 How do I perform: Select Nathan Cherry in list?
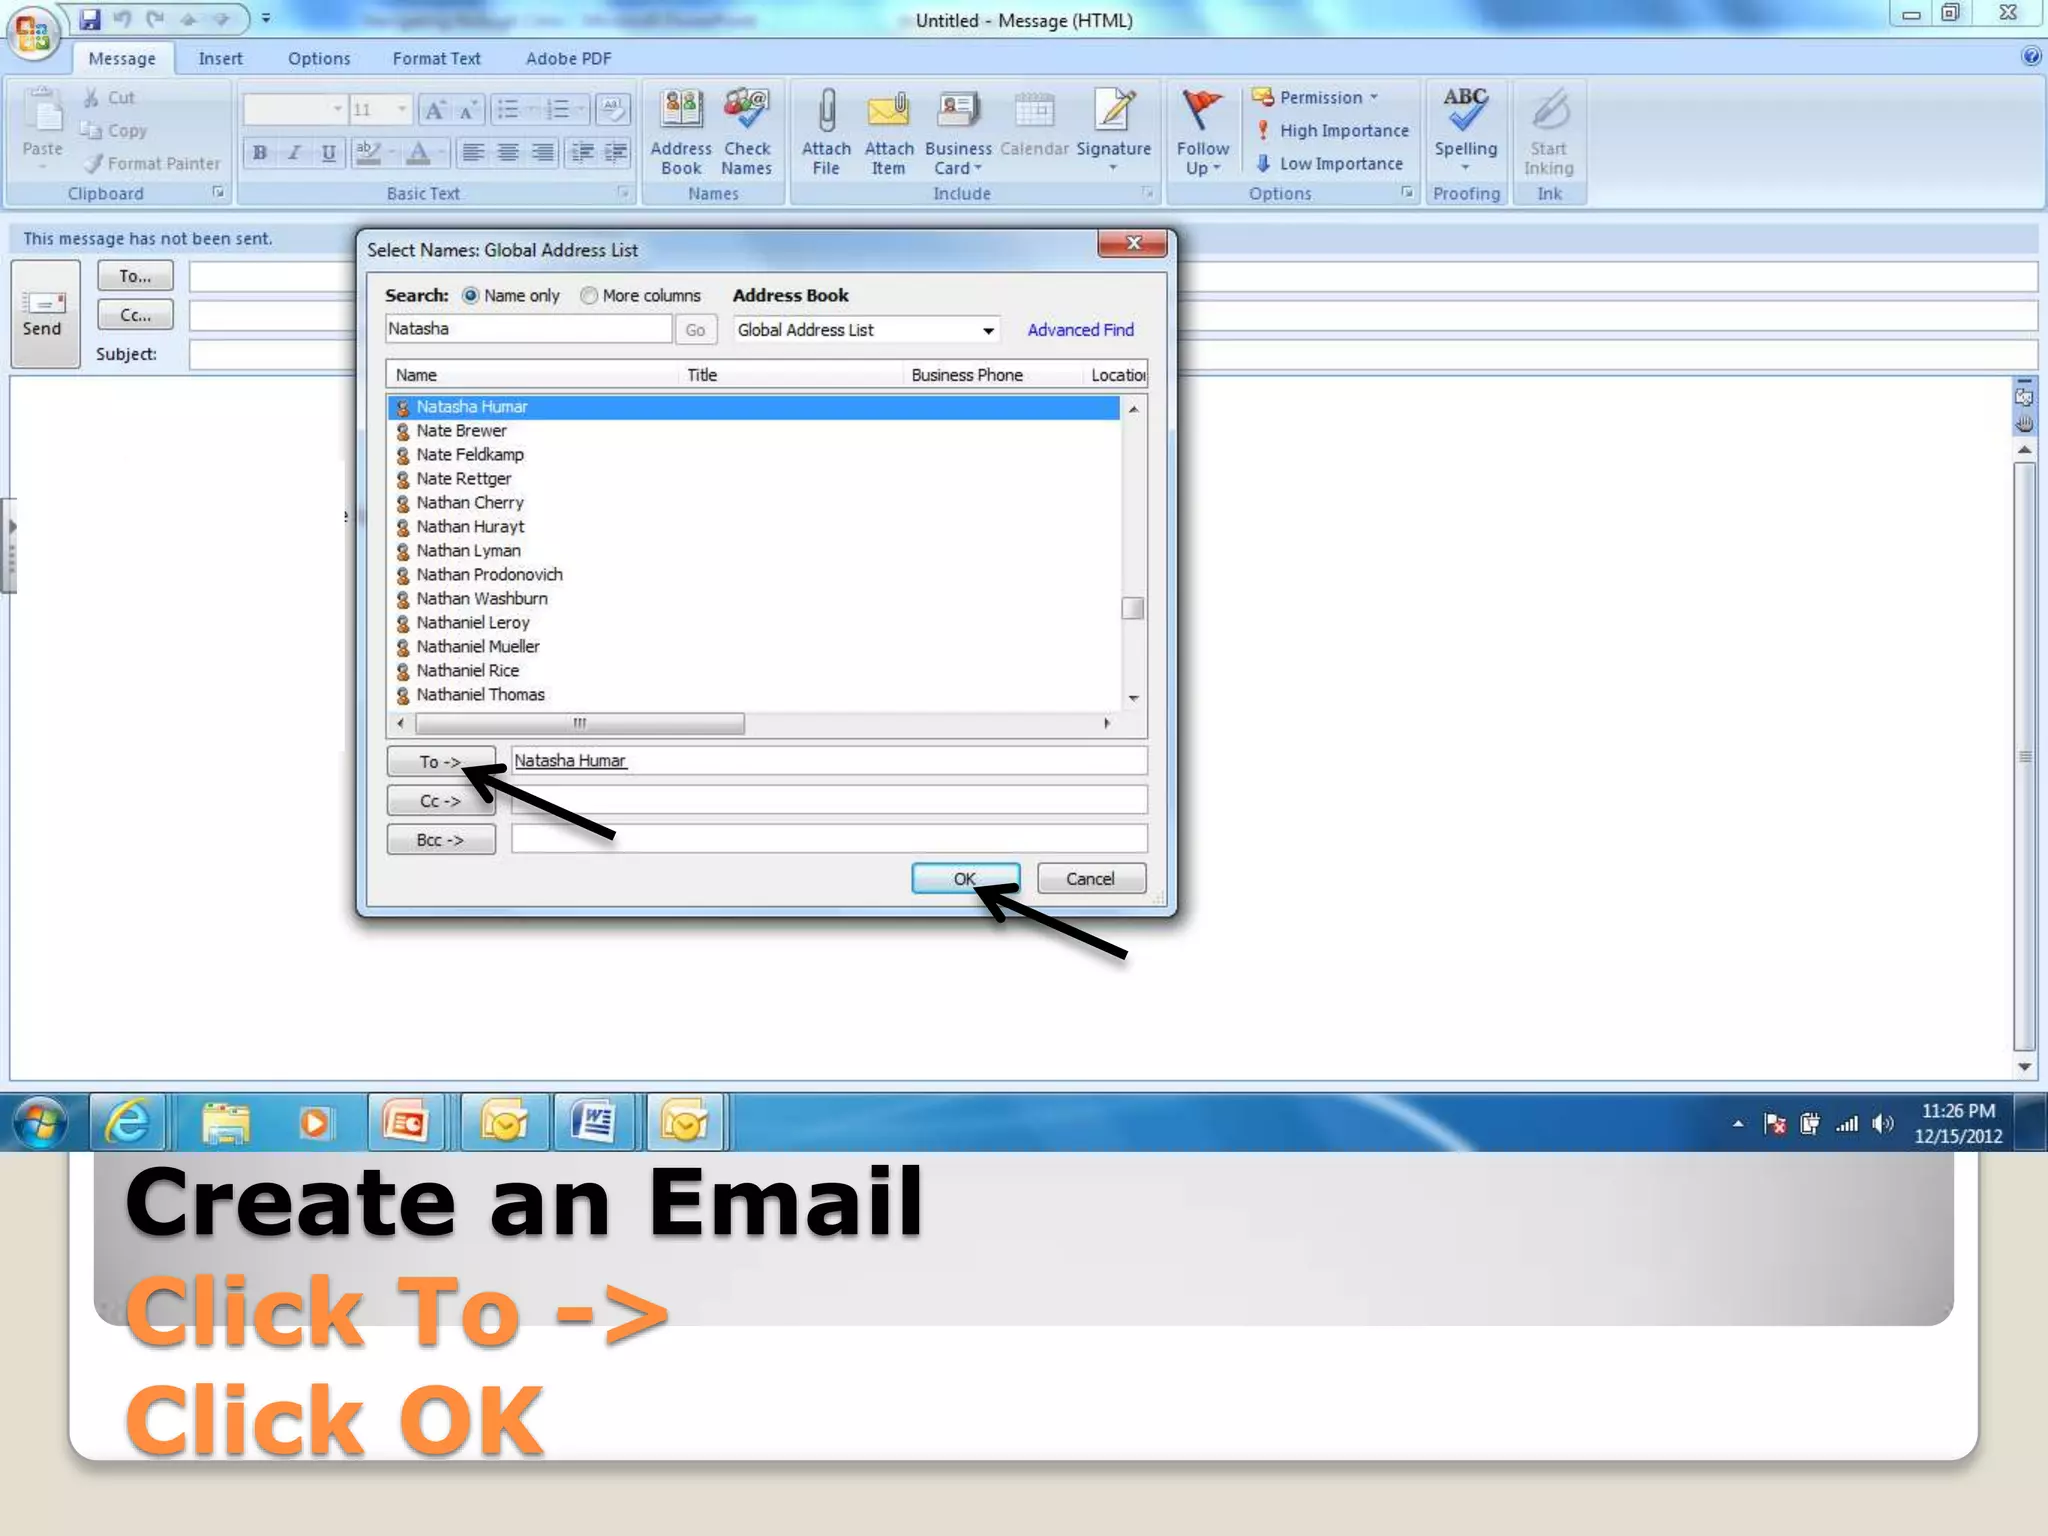pos(753,503)
